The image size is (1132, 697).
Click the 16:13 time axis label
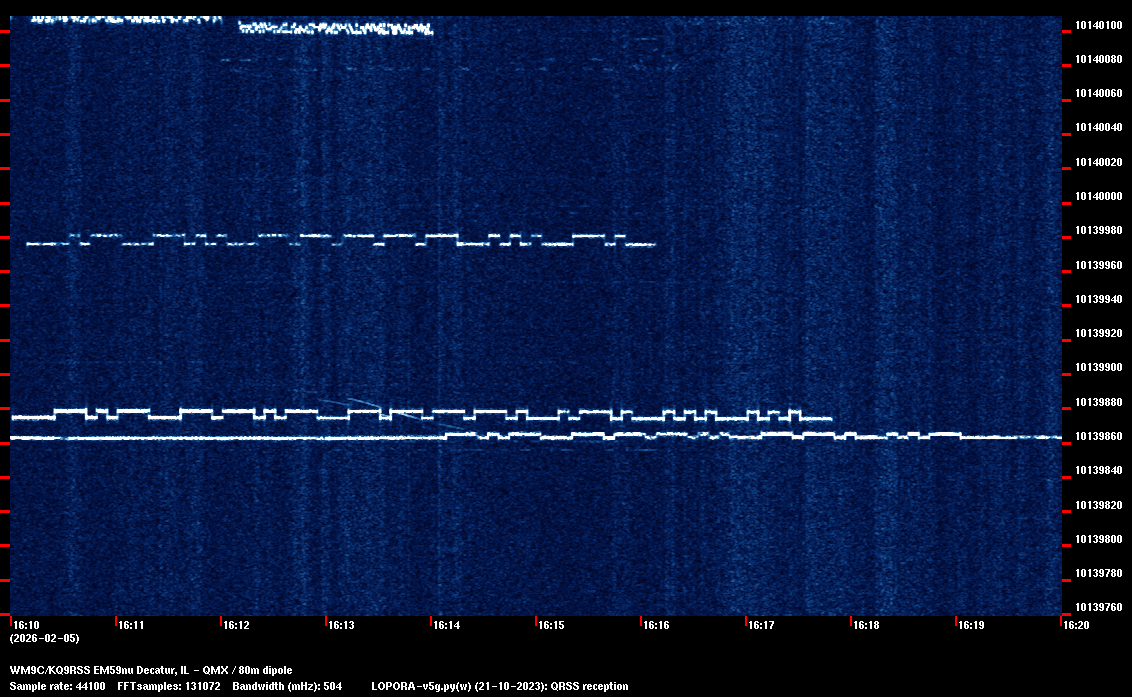pos(341,625)
